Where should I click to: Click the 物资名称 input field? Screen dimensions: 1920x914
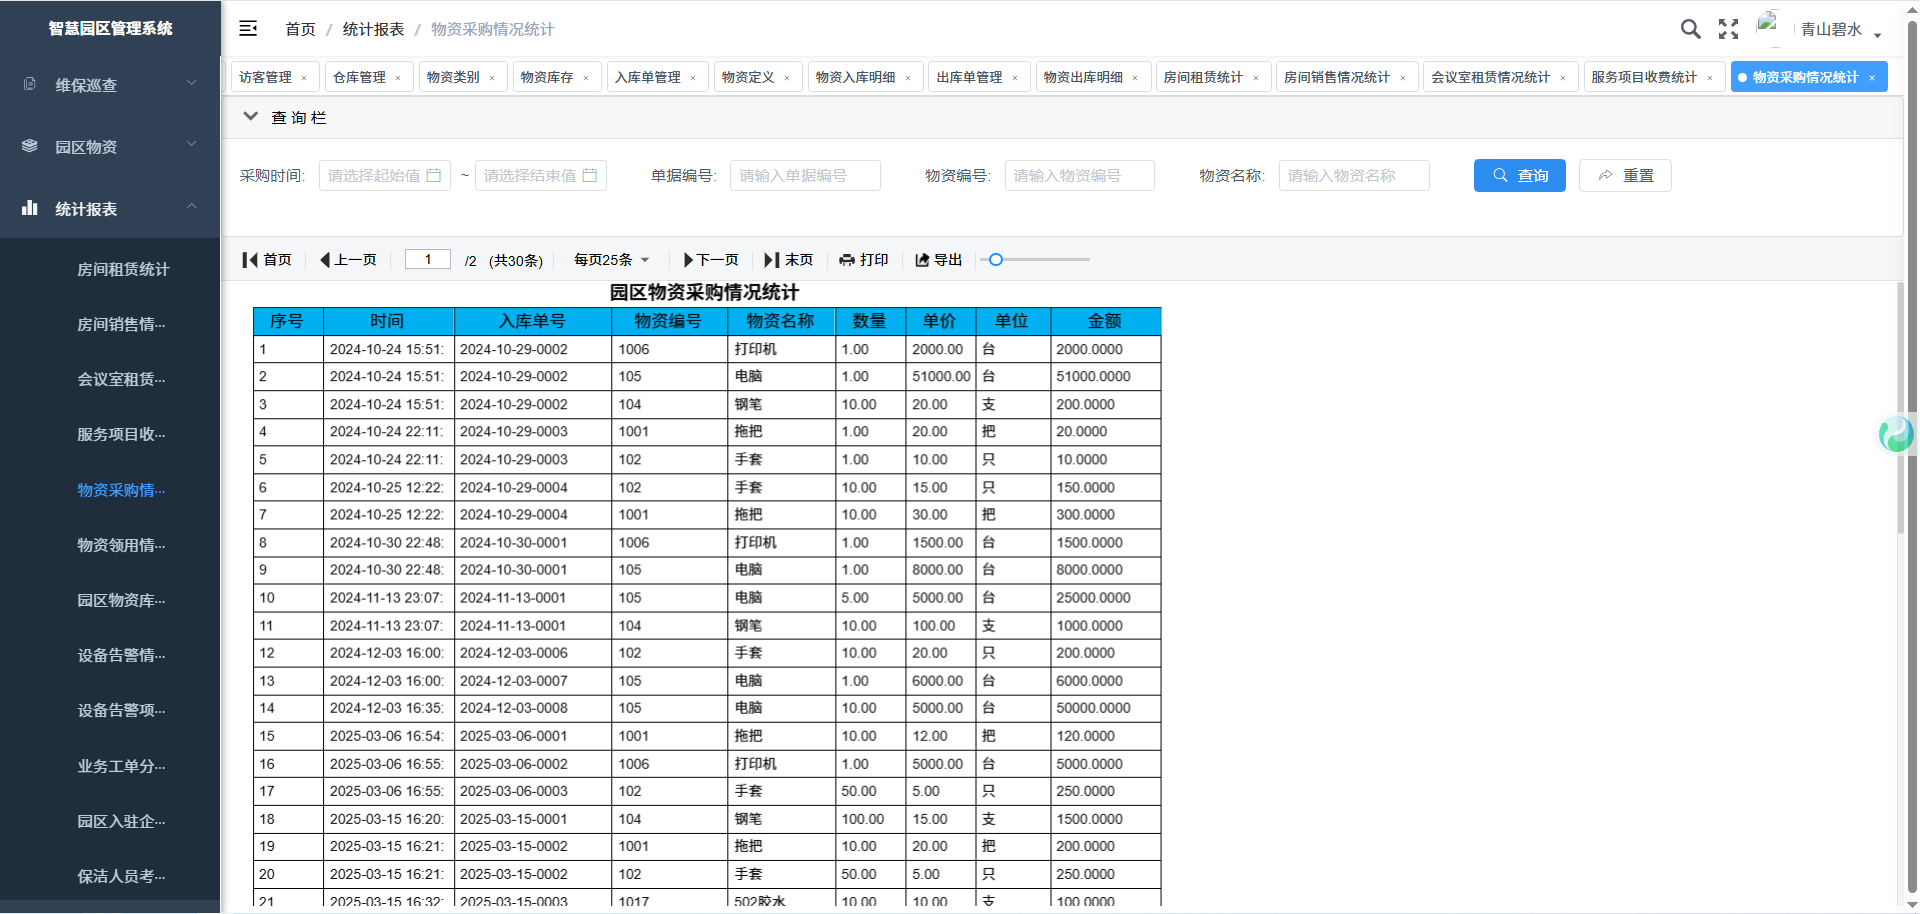tap(1353, 175)
